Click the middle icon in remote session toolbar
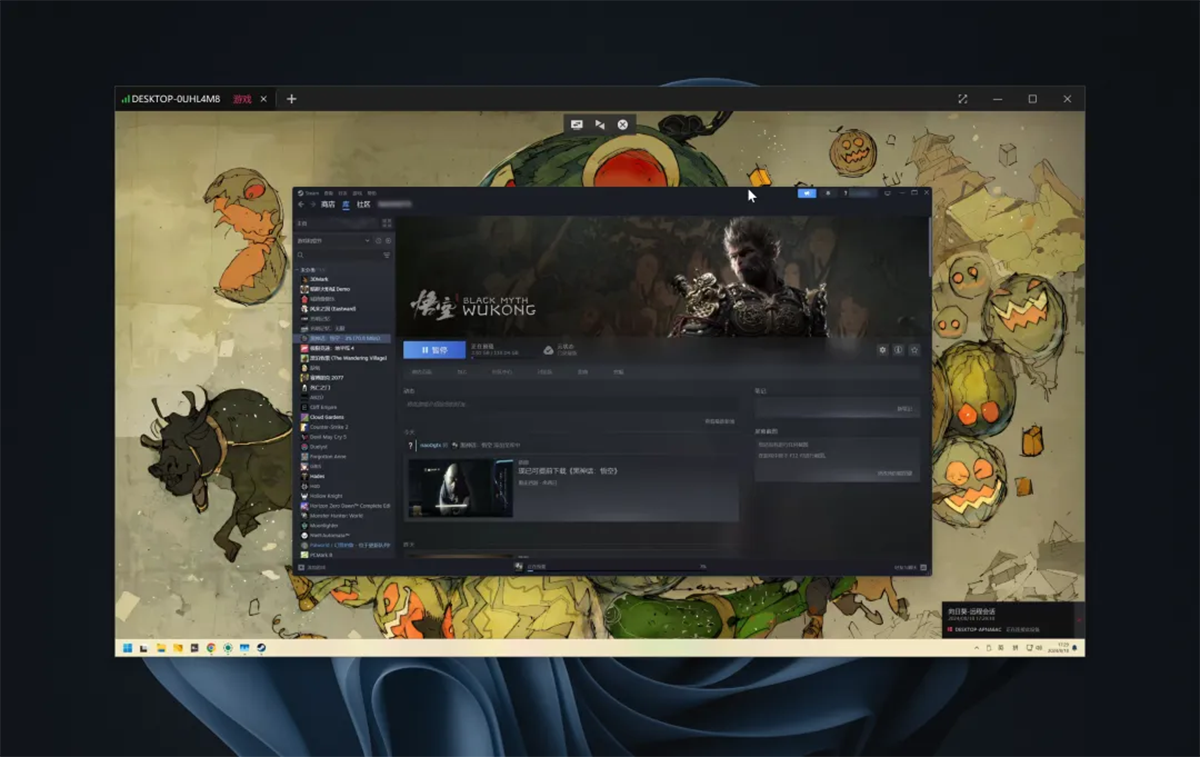Screen dimensions: 1200x757 pos(600,125)
